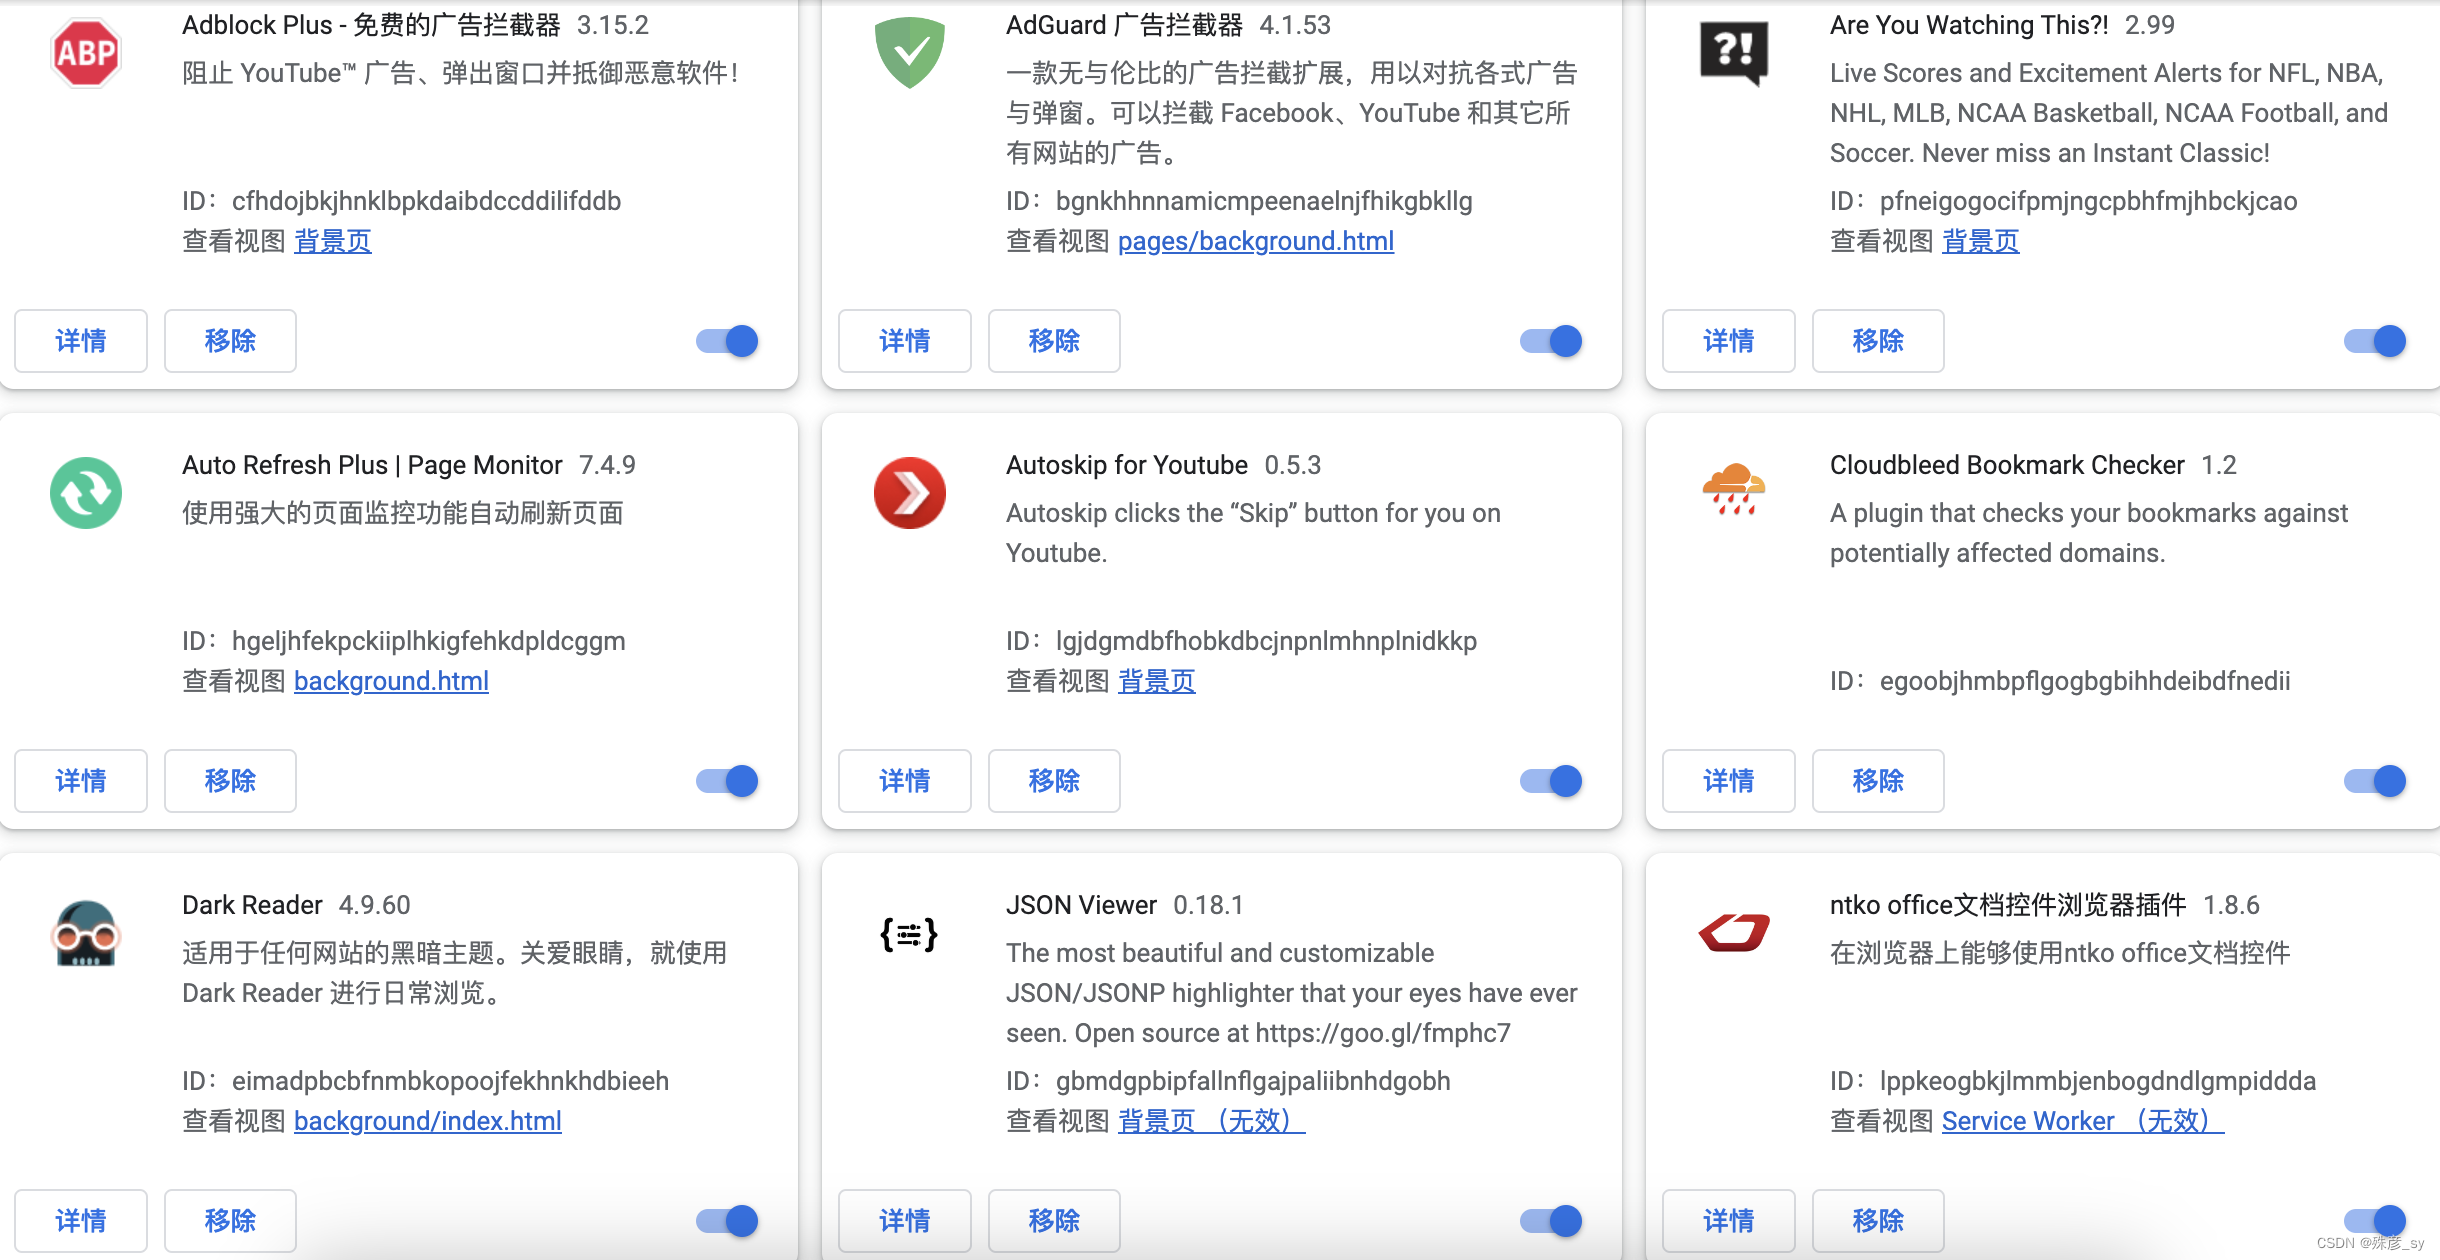Image resolution: width=2440 pixels, height=1260 pixels.
Task: Click the JSON Viewer braces icon
Action: pos(909,934)
